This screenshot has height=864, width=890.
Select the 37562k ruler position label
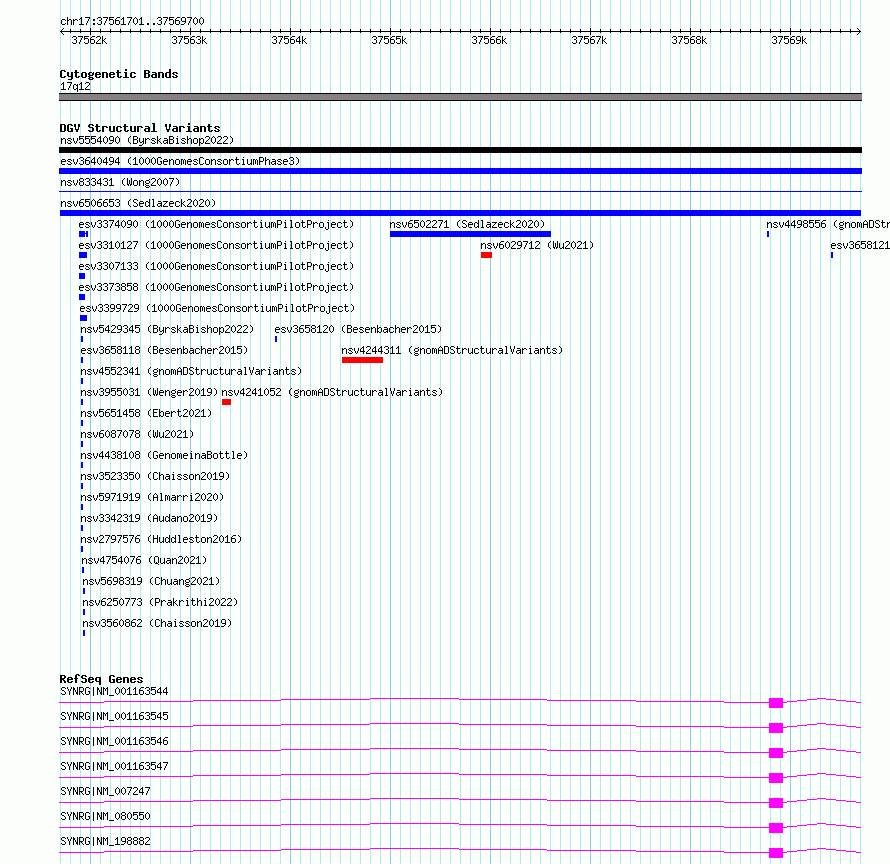click(x=89, y=40)
